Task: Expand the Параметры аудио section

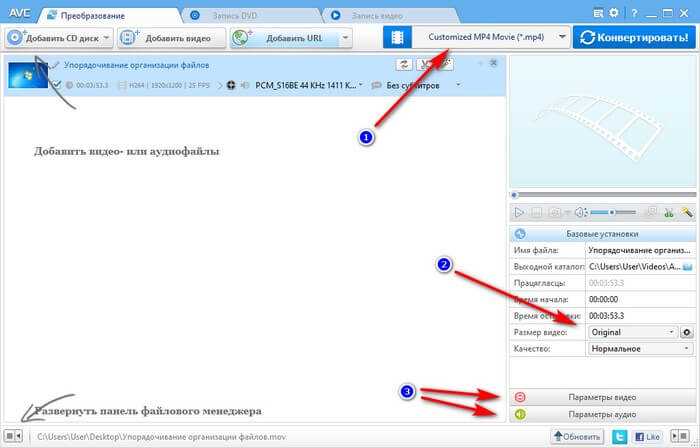Action: tap(603, 415)
